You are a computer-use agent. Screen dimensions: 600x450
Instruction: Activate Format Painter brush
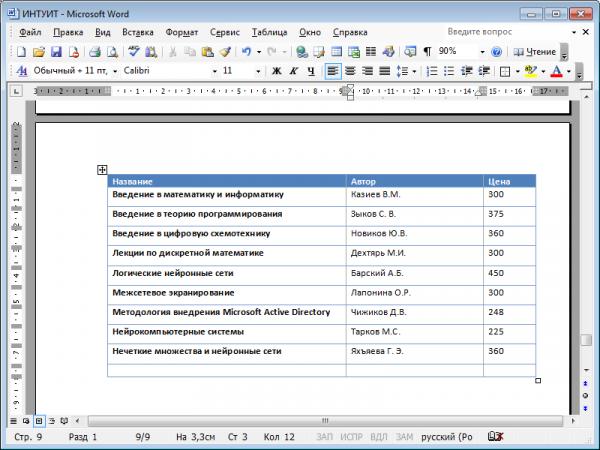225,52
